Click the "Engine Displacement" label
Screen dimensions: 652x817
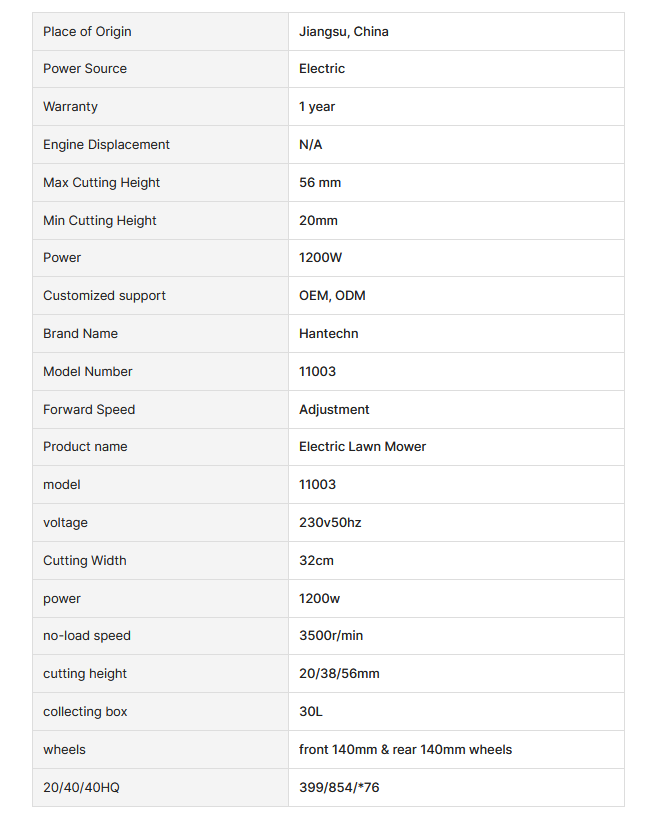point(106,145)
